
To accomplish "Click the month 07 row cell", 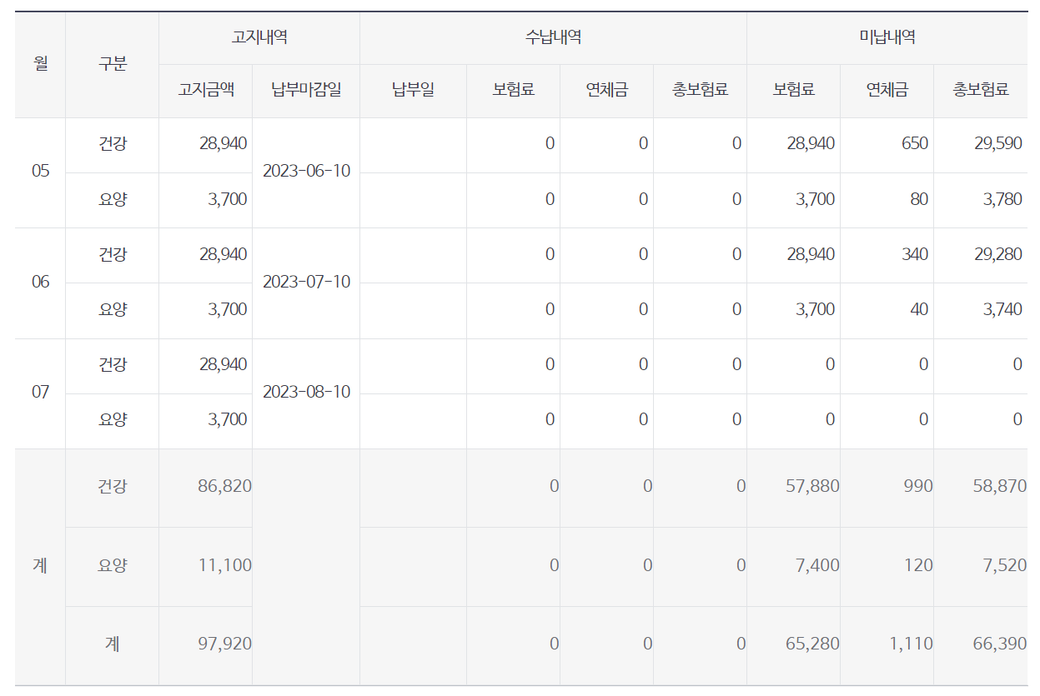I will (x=40, y=392).
